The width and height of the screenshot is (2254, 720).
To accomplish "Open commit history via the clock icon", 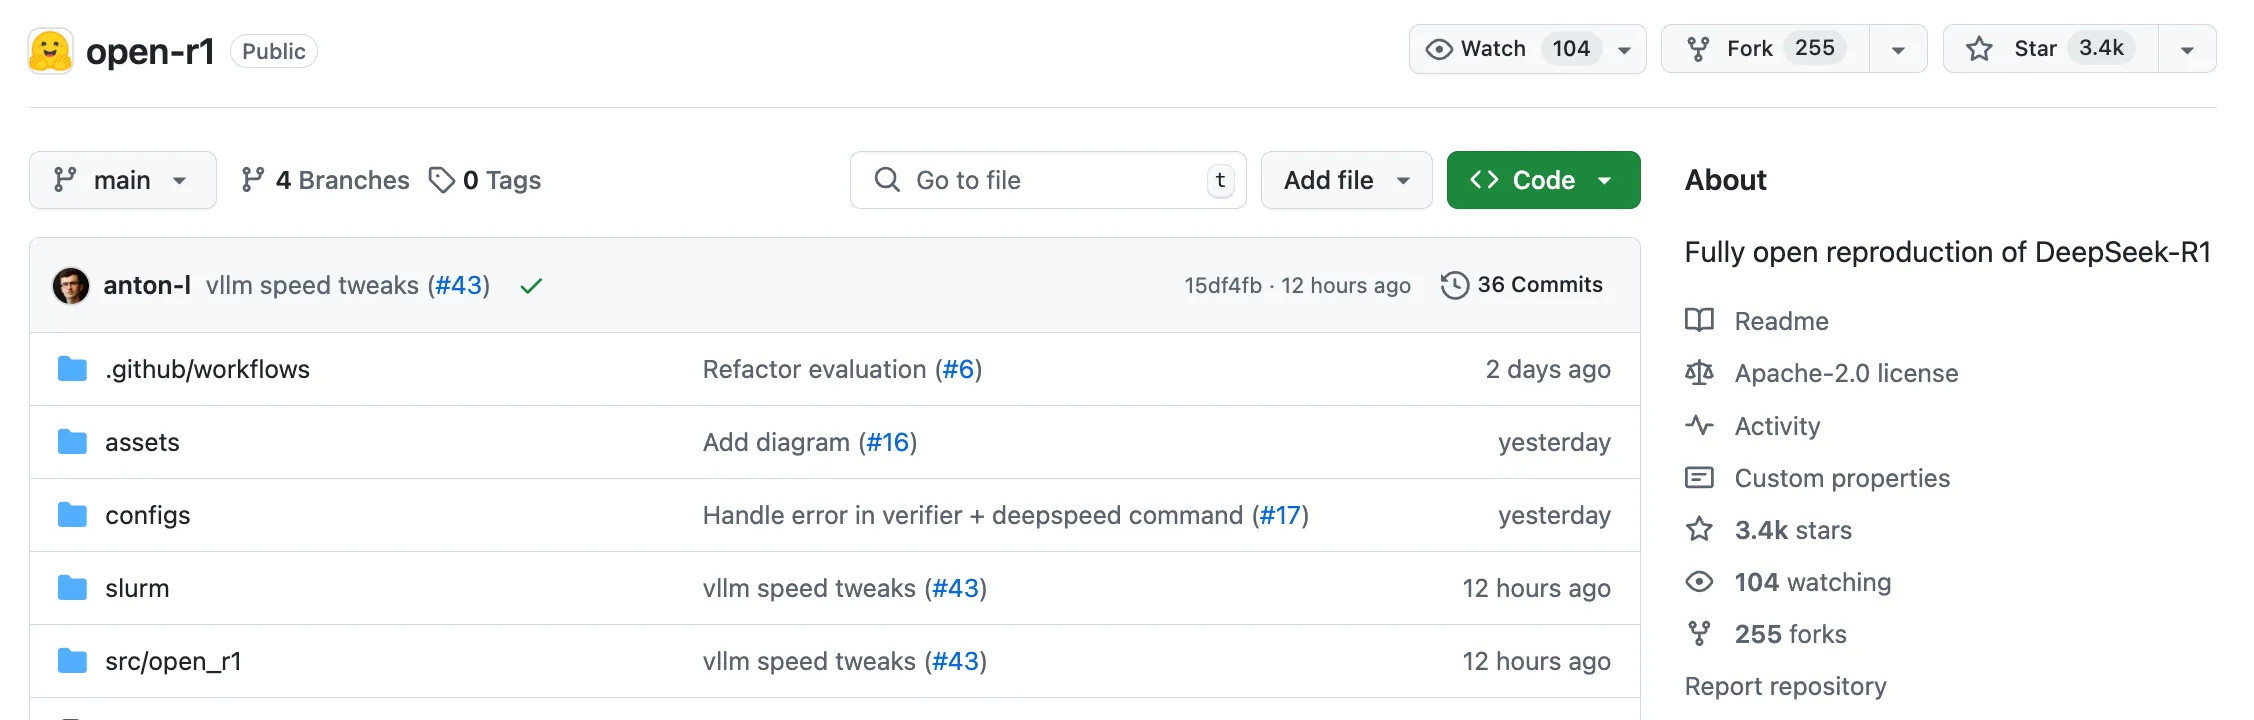I will click(x=1455, y=285).
